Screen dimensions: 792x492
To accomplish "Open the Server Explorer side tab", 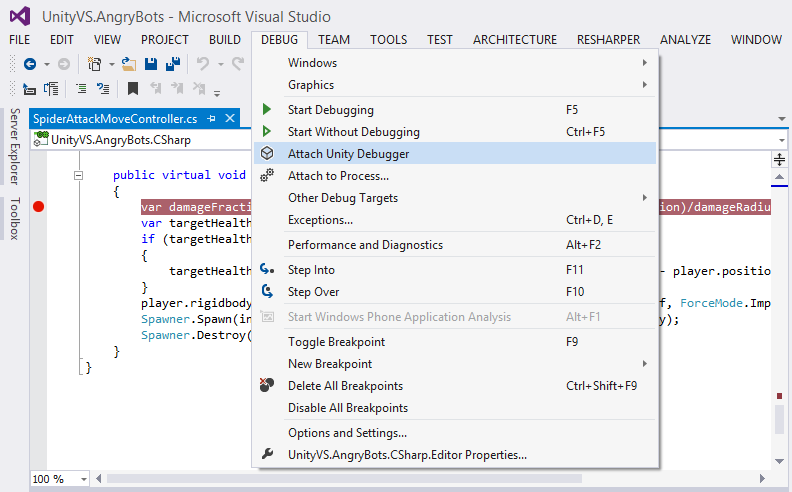I will coord(15,146).
